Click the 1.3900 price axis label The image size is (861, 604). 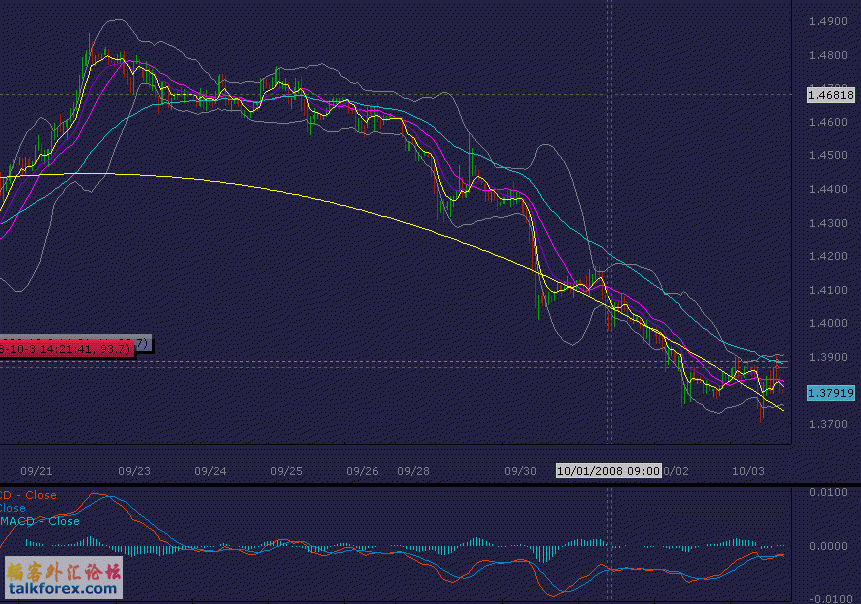click(828, 357)
